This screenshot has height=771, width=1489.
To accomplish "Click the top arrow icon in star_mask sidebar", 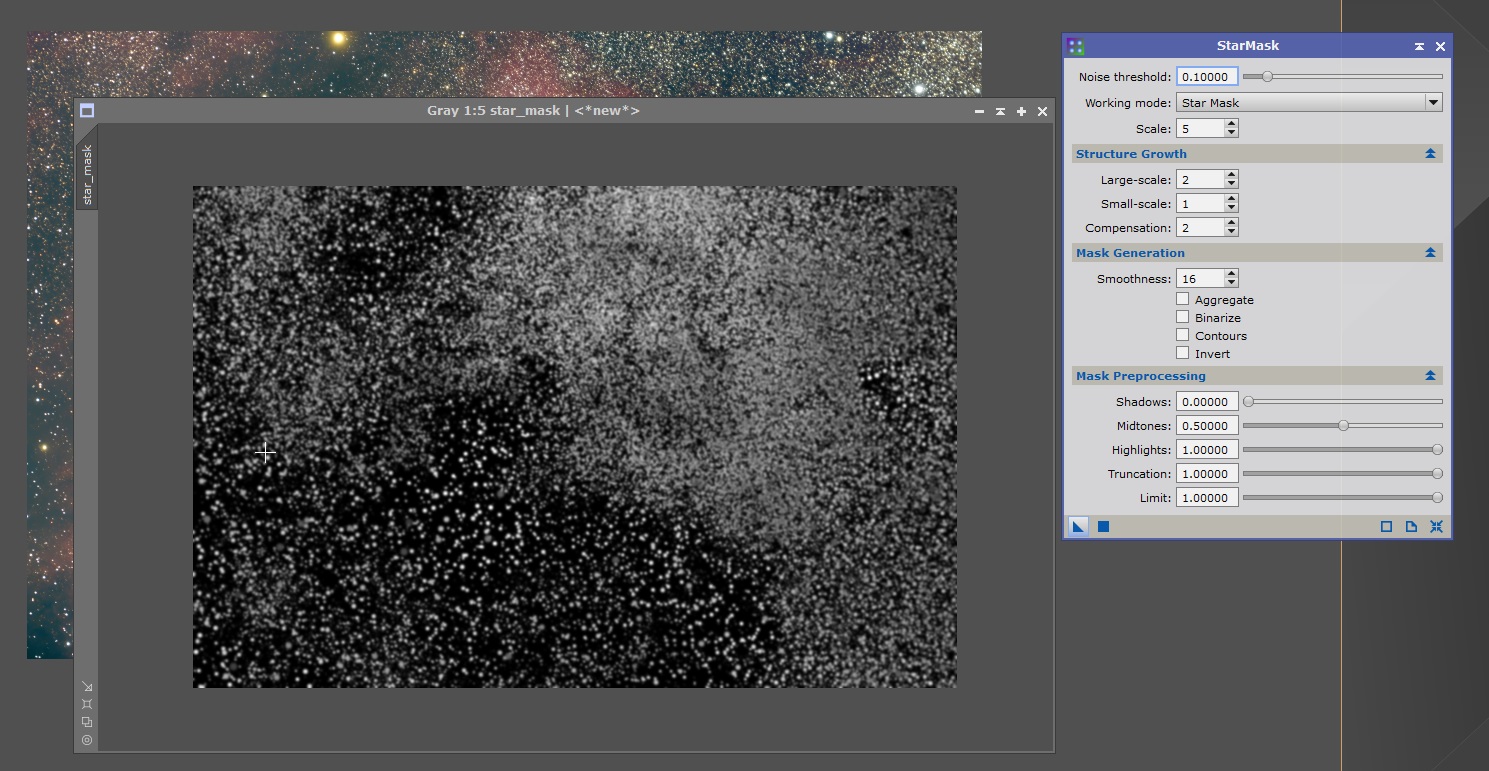I will [x=87, y=686].
